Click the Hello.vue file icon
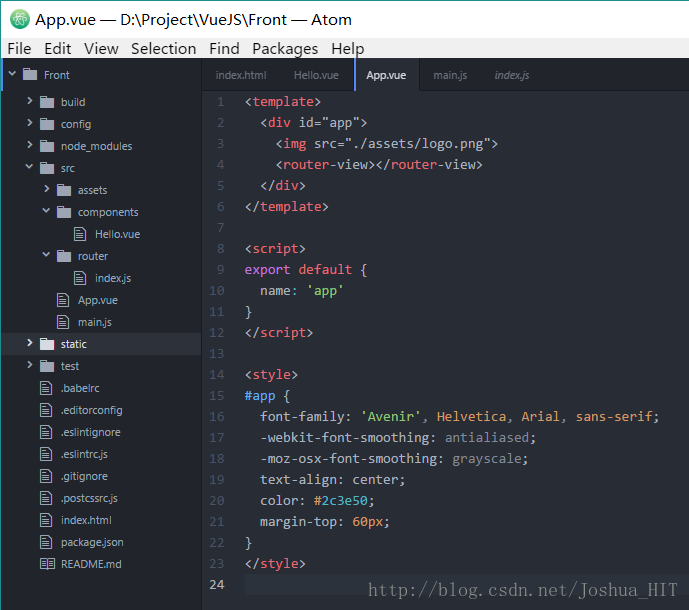 coord(80,234)
